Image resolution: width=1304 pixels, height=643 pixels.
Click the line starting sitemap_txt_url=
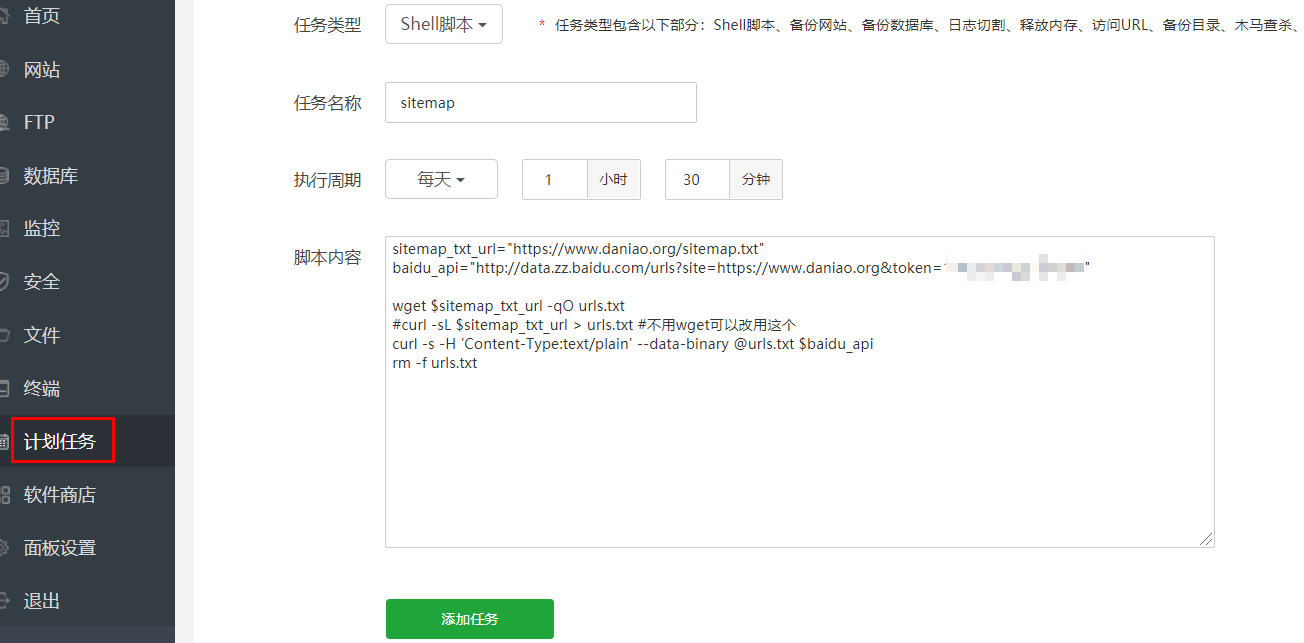pos(579,248)
